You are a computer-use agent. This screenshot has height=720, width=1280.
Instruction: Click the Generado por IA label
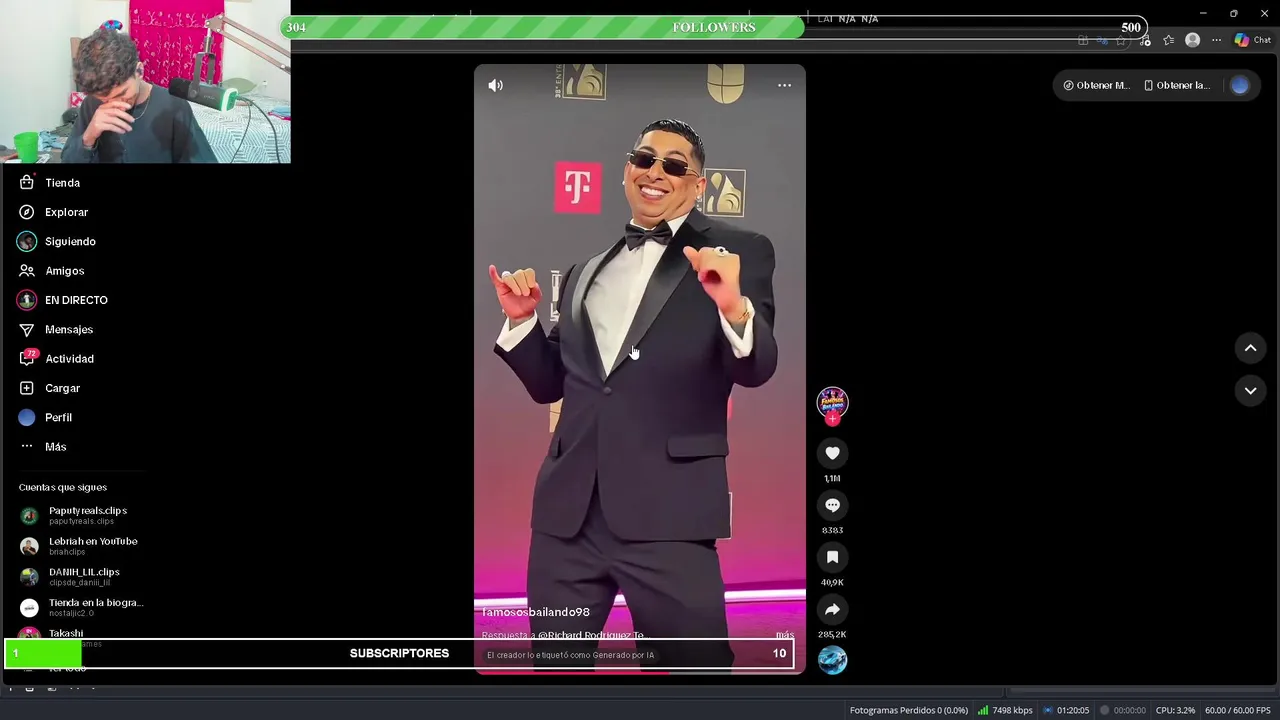[x=570, y=655]
